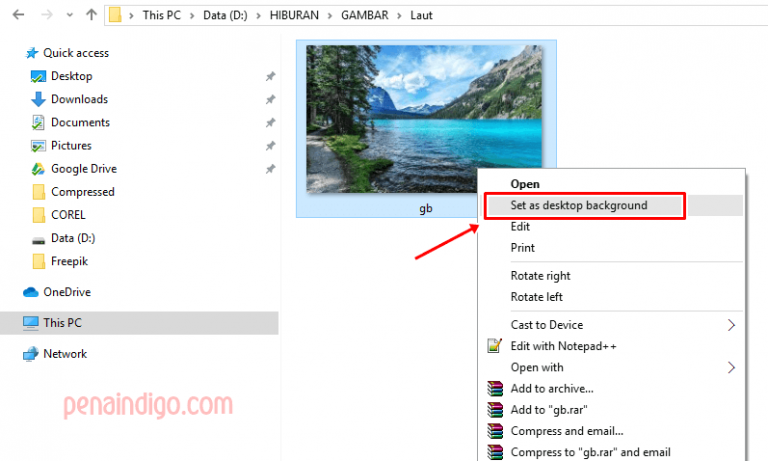Screen dimensions: 768x461
Task: Select OneDrive in sidebar
Action: pos(67,292)
